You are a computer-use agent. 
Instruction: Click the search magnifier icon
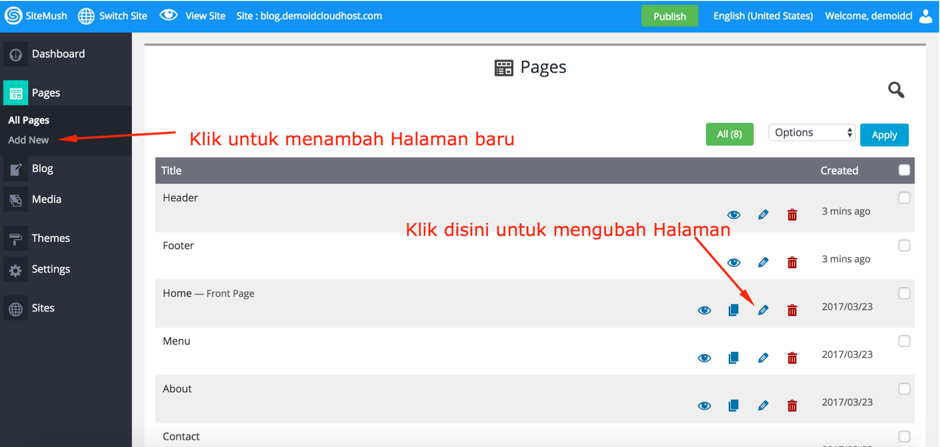point(896,90)
